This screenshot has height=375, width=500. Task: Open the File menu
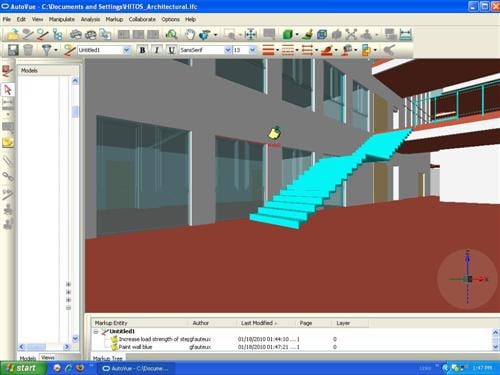pos(7,19)
